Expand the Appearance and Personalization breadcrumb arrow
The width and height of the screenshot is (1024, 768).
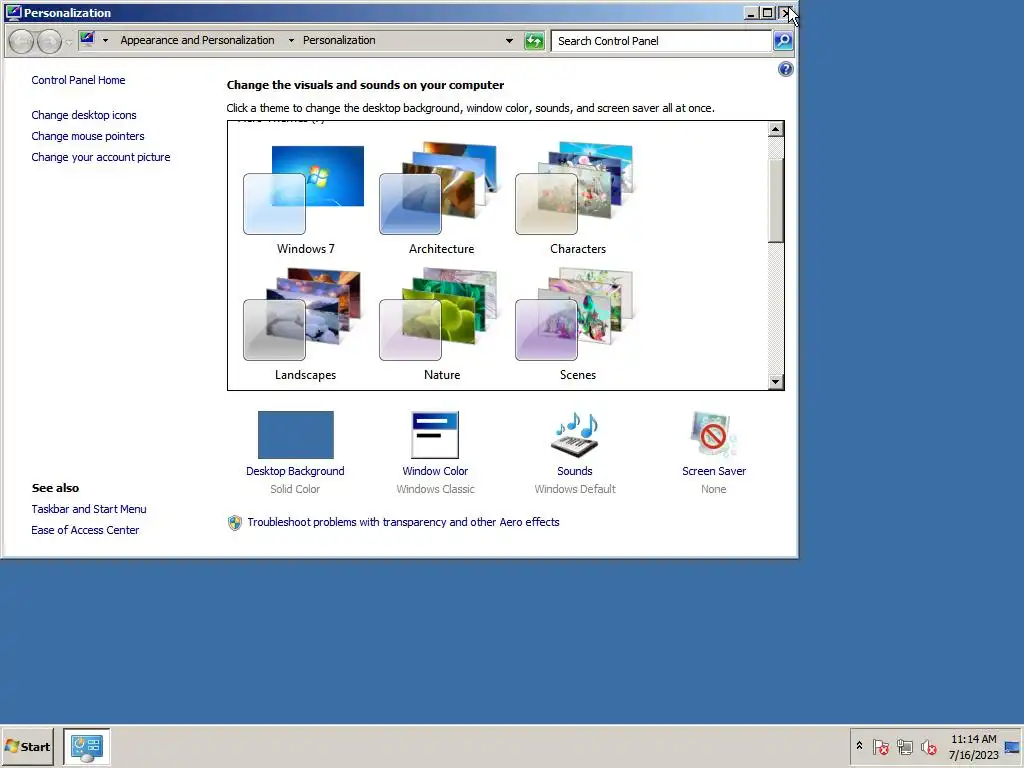(x=291, y=40)
